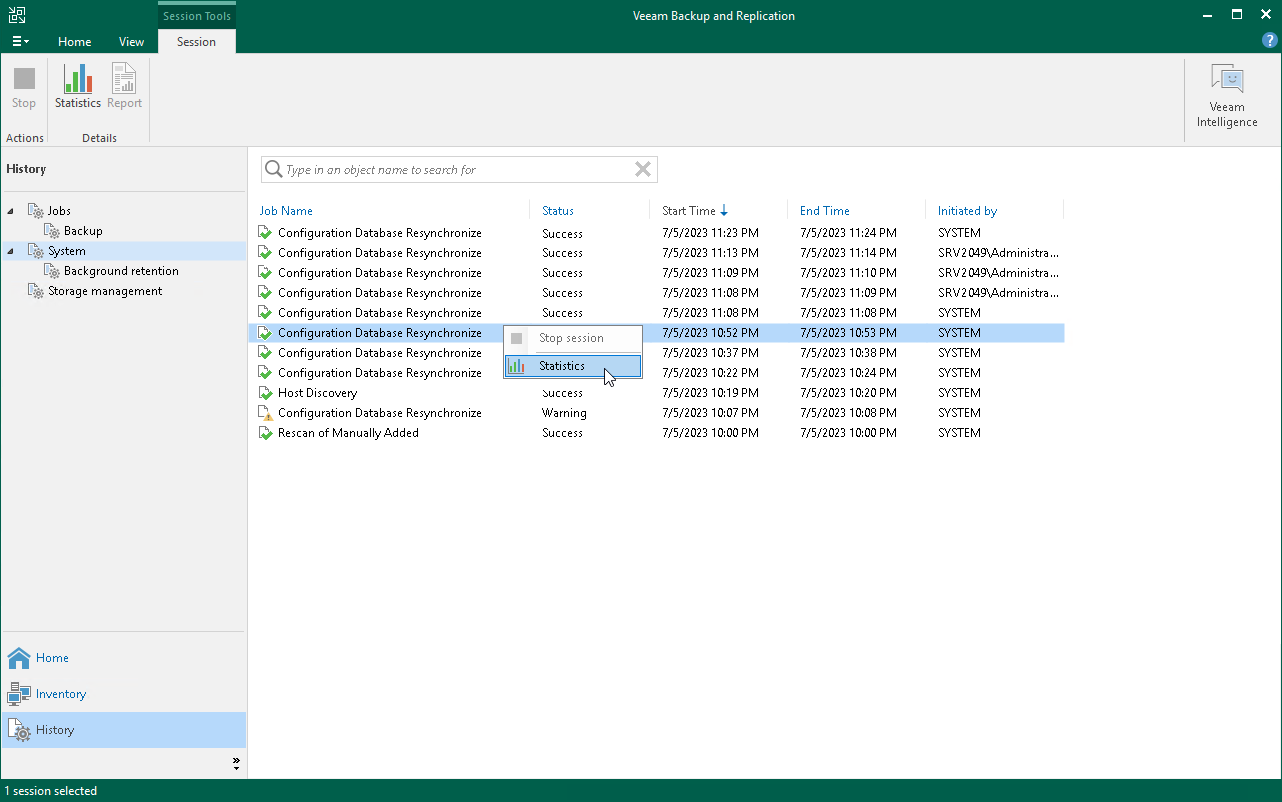This screenshot has height=802, width=1282.
Task: Click the Report button in the ribbon
Action: pos(125,87)
